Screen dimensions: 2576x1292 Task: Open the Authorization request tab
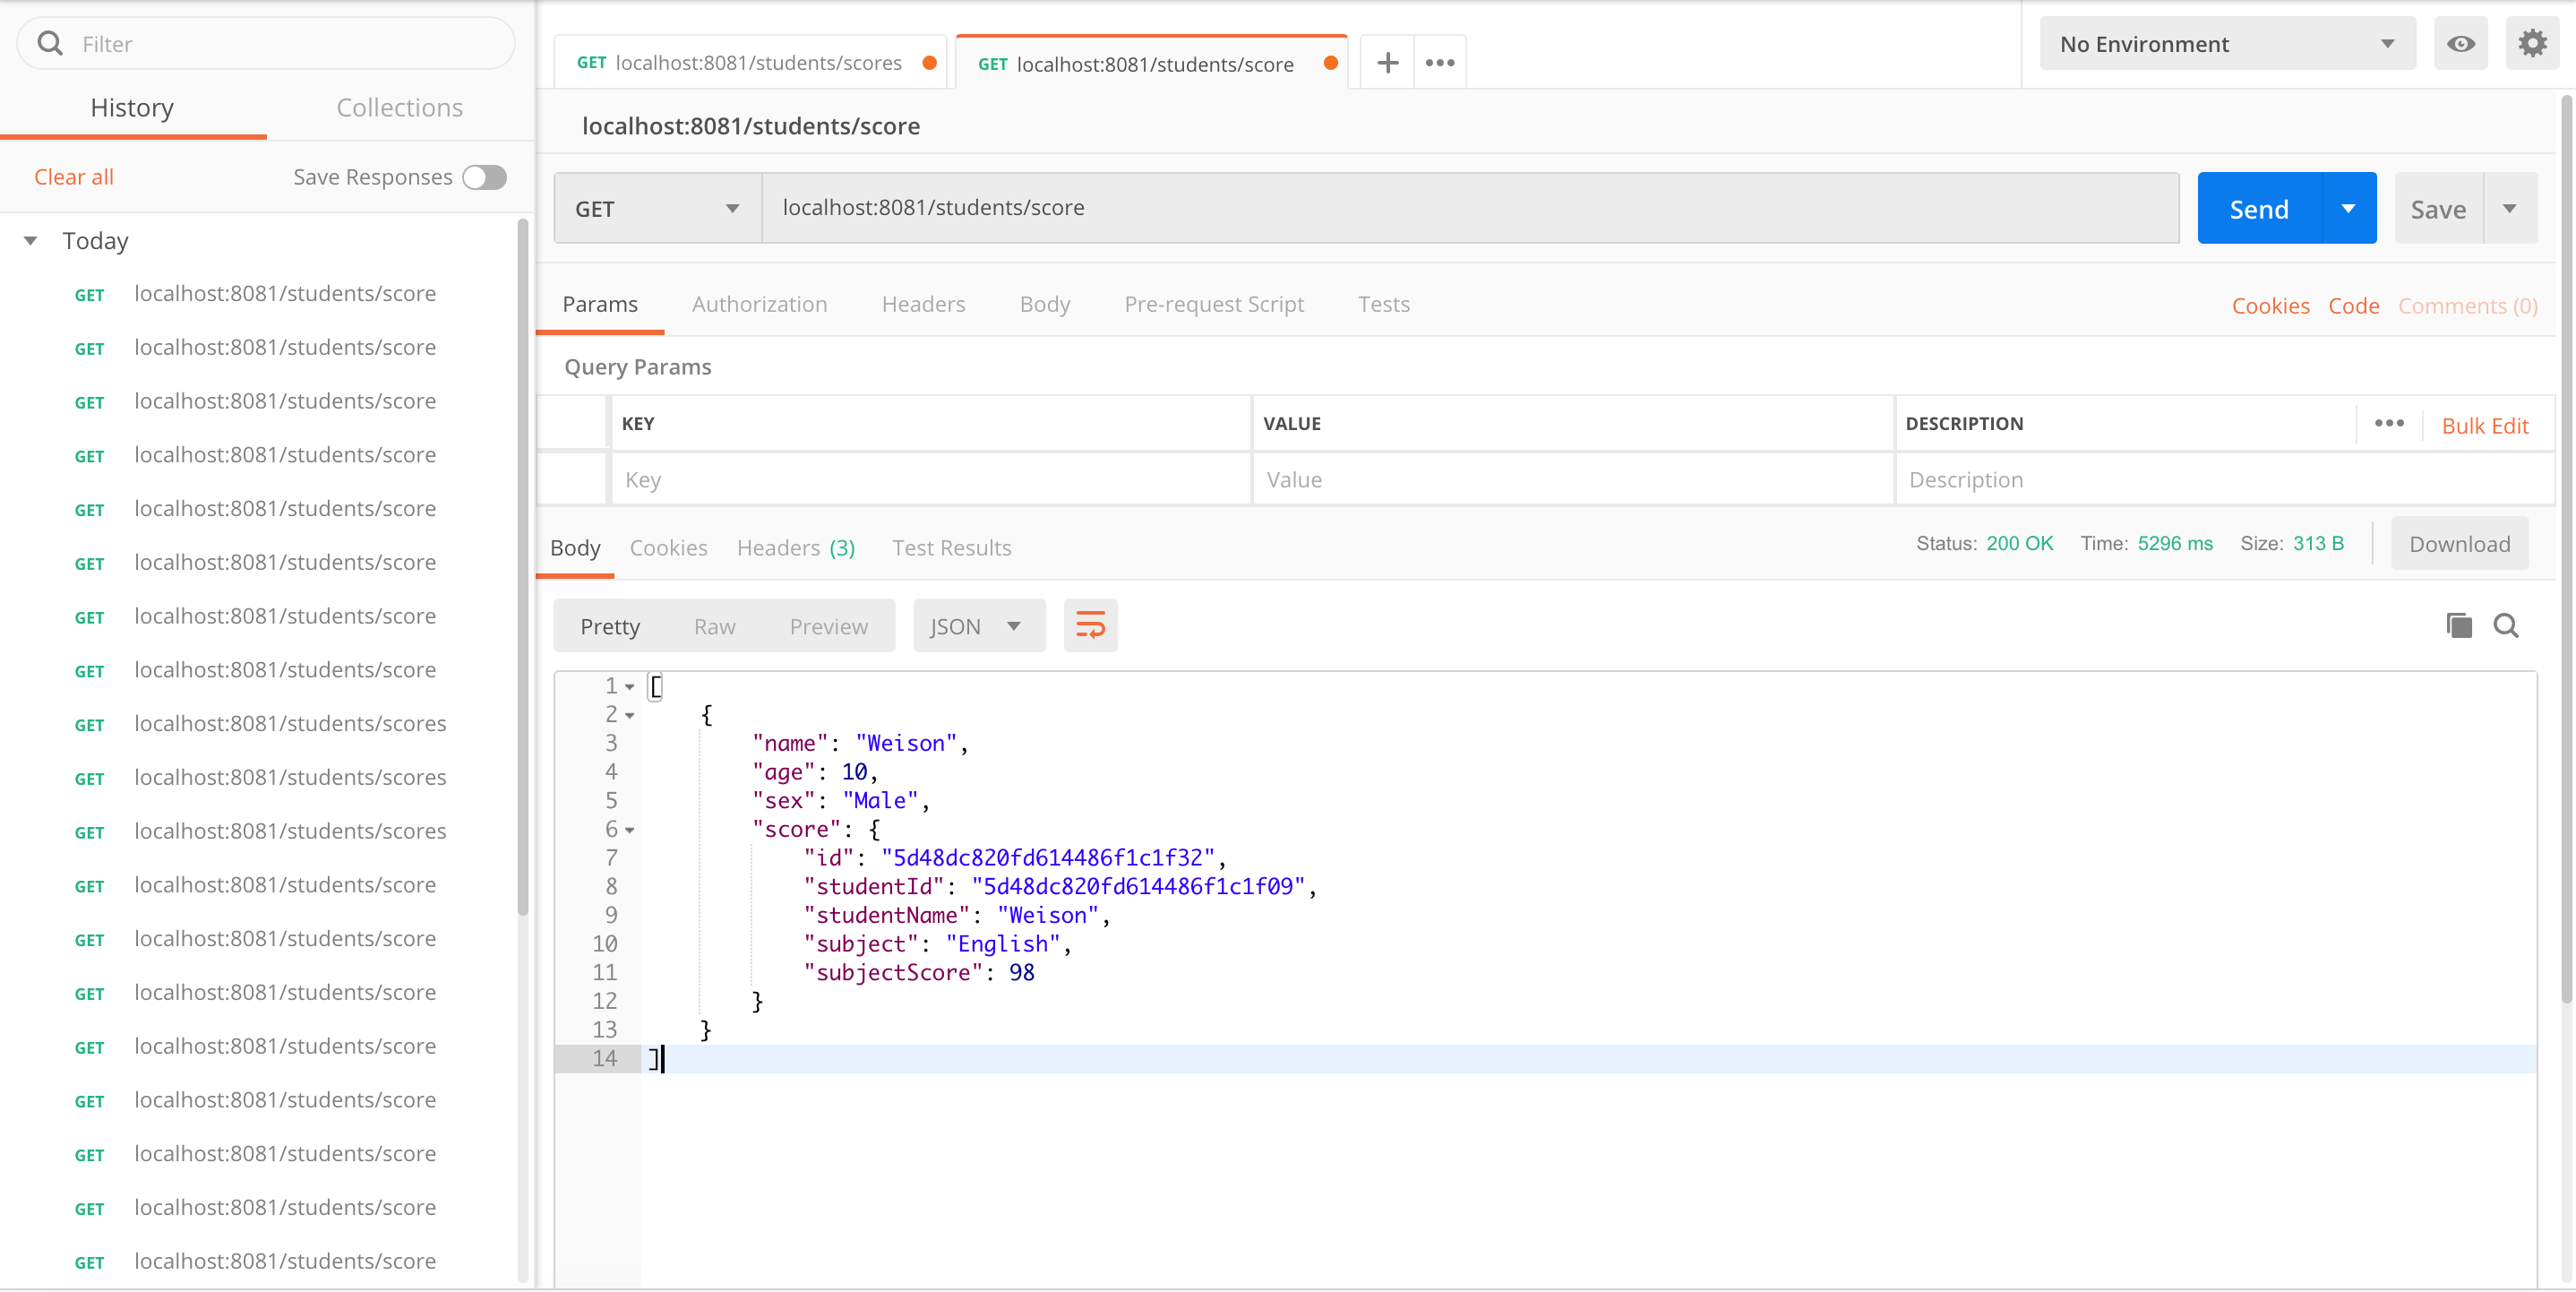pos(759,304)
